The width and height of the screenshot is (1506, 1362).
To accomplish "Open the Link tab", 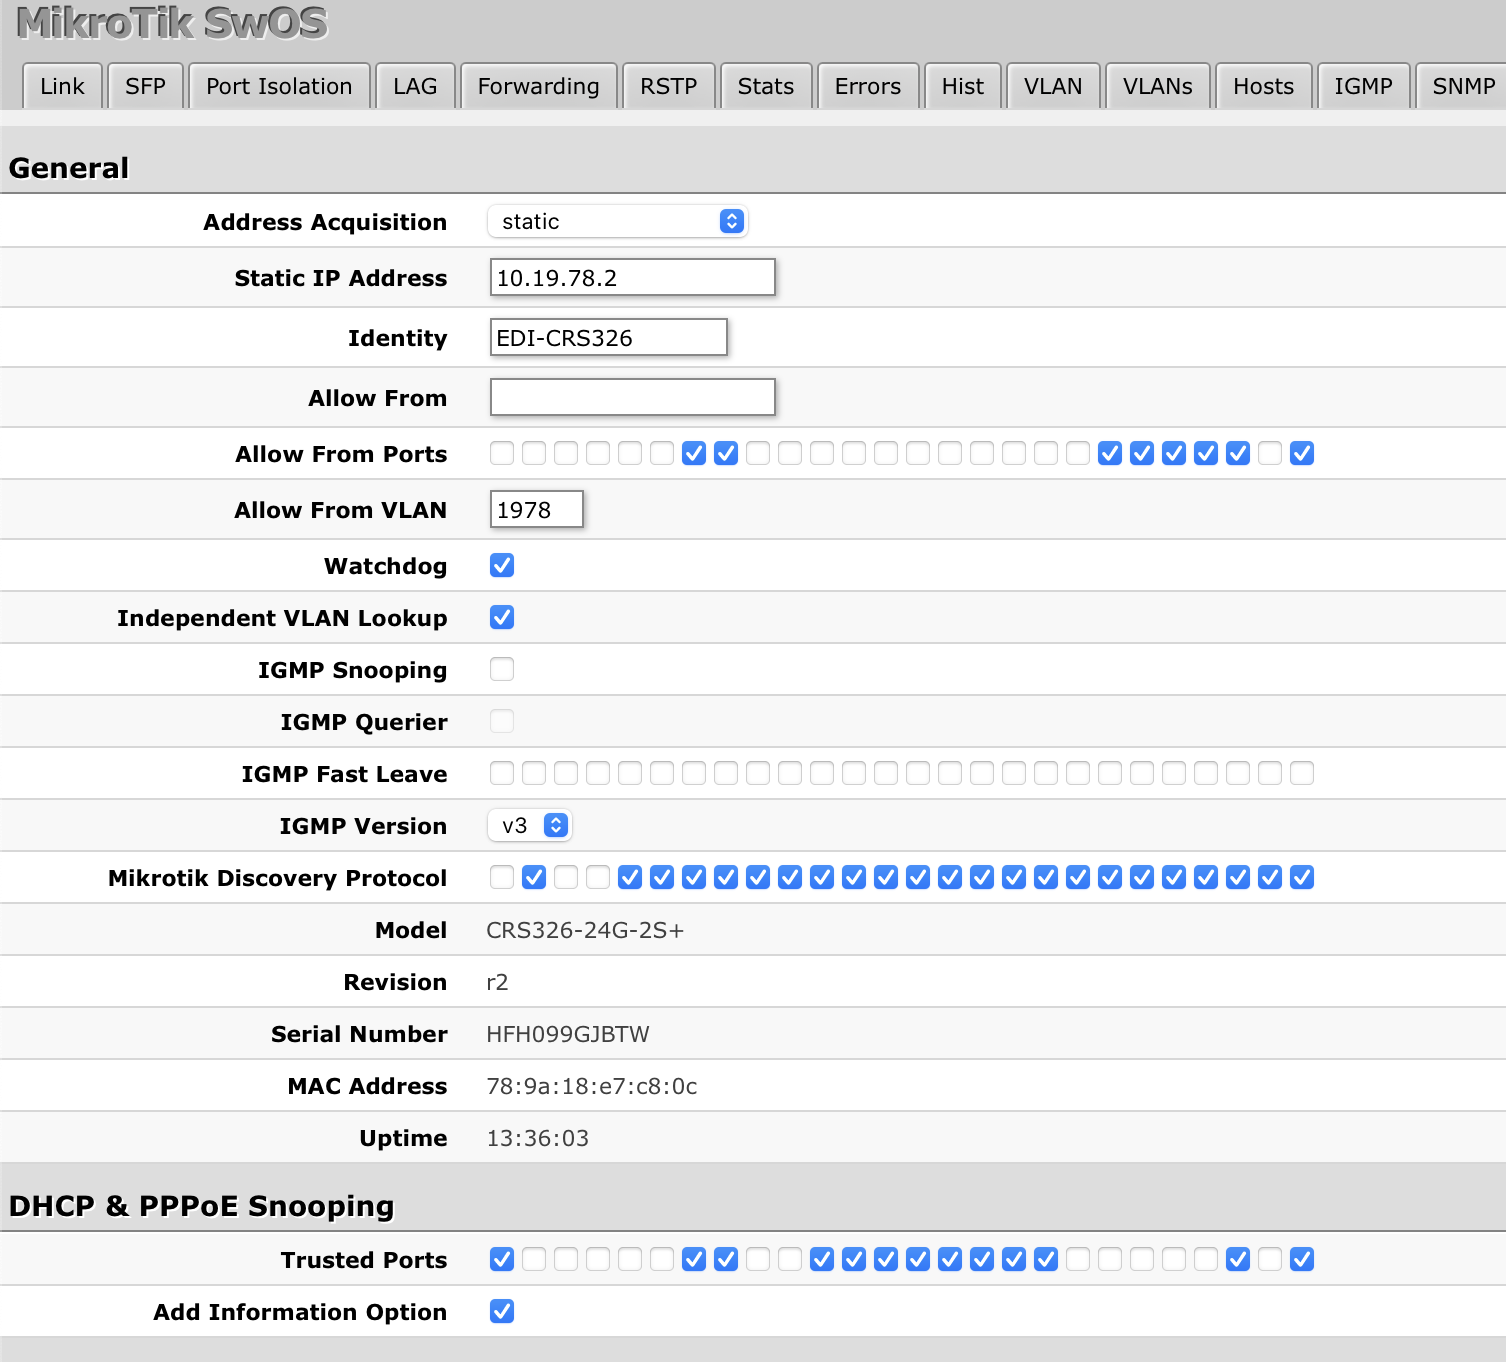I will pos(62,86).
